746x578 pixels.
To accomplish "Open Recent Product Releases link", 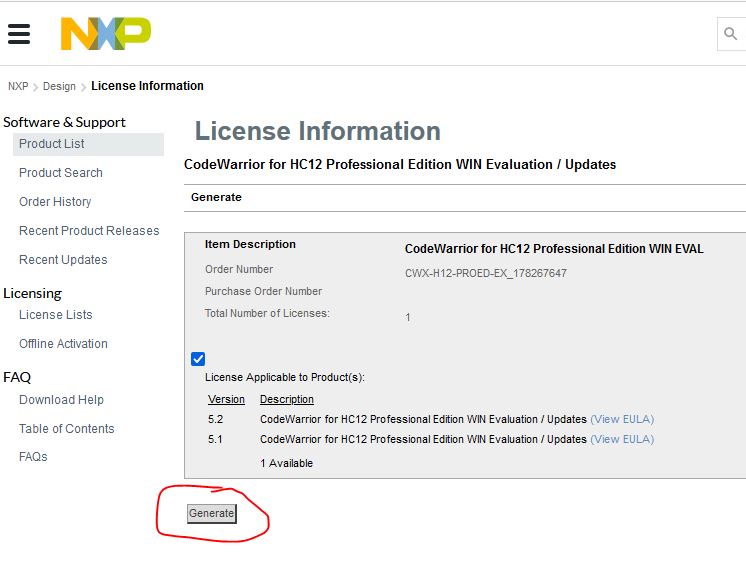I will pos(89,231).
